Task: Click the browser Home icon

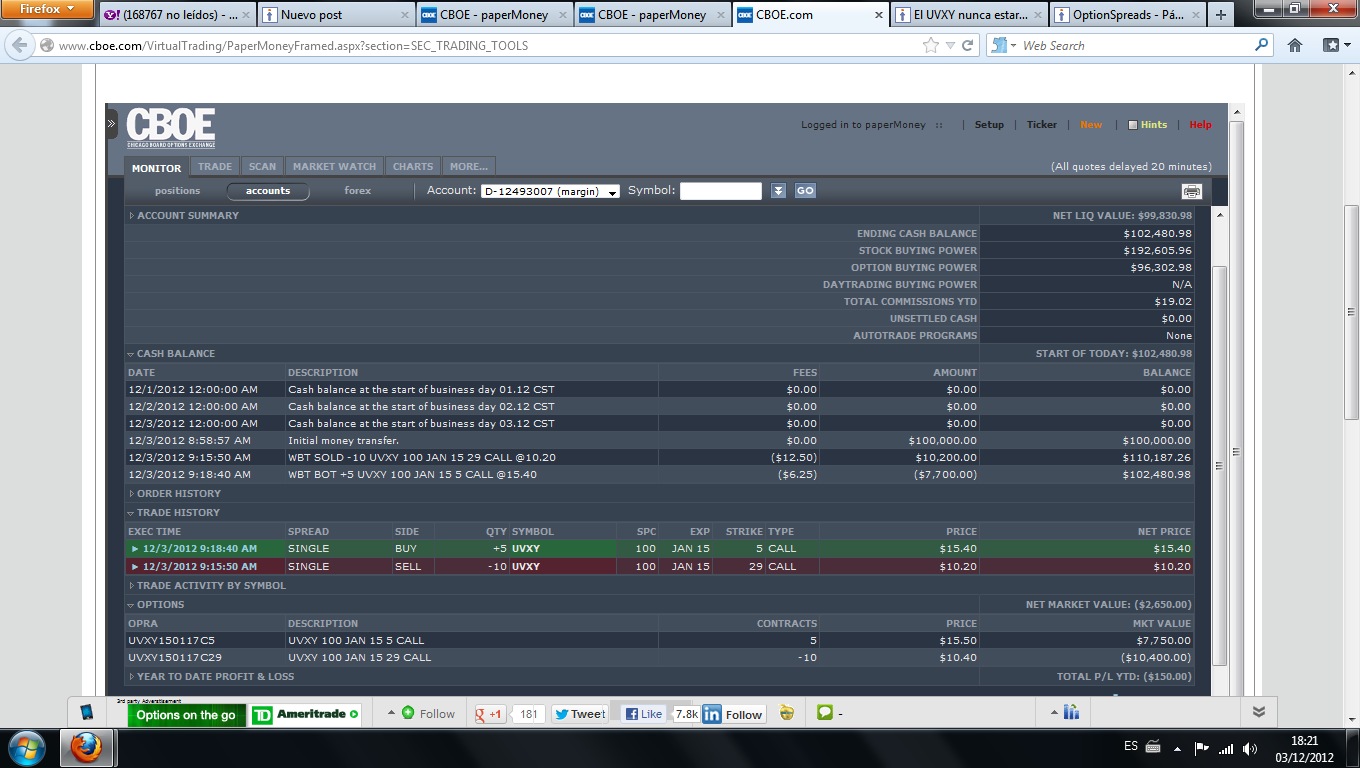Action: click(x=1295, y=45)
